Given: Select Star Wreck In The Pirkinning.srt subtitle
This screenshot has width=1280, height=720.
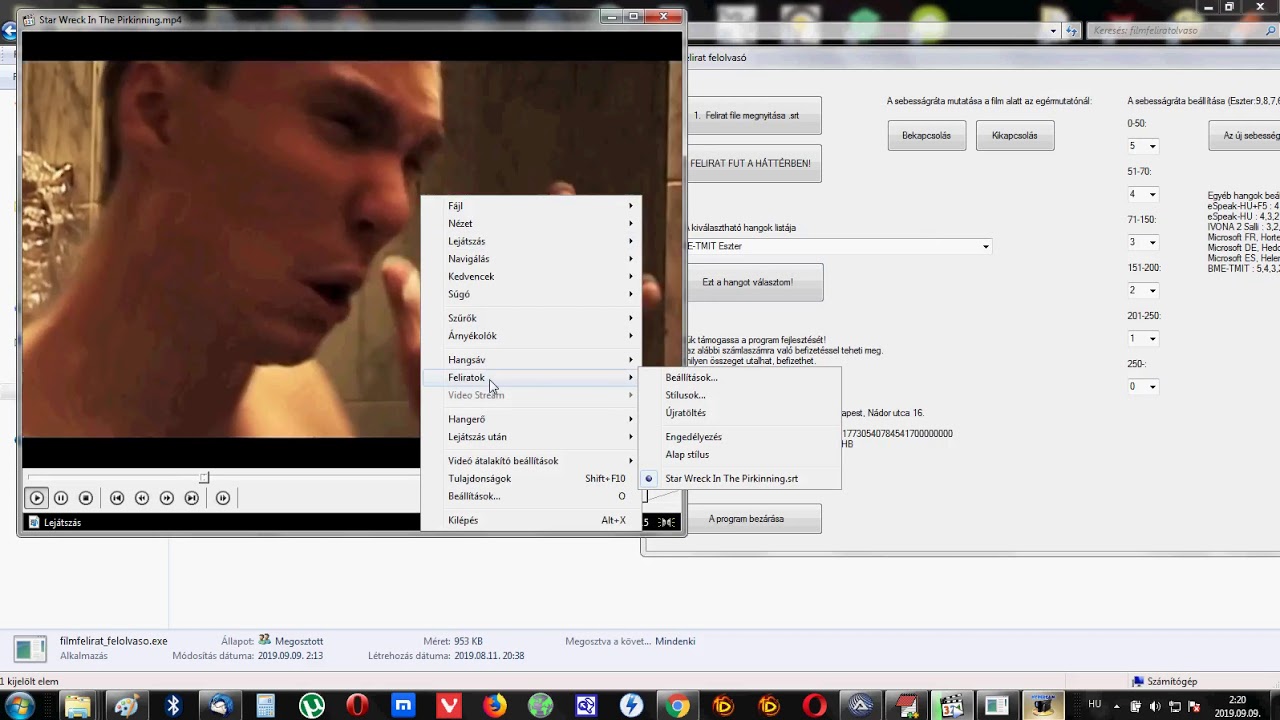Looking at the screenshot, I should [740, 479].
